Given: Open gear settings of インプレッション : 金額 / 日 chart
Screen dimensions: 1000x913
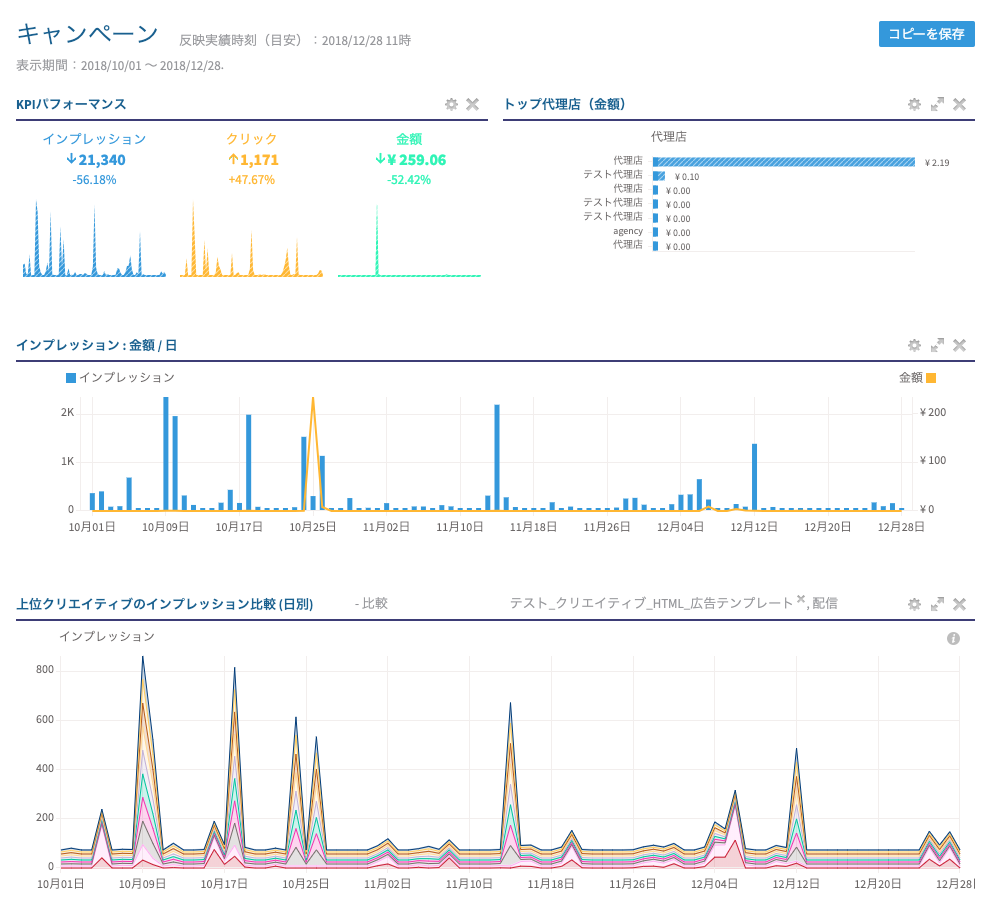Looking at the screenshot, I should point(914,345).
